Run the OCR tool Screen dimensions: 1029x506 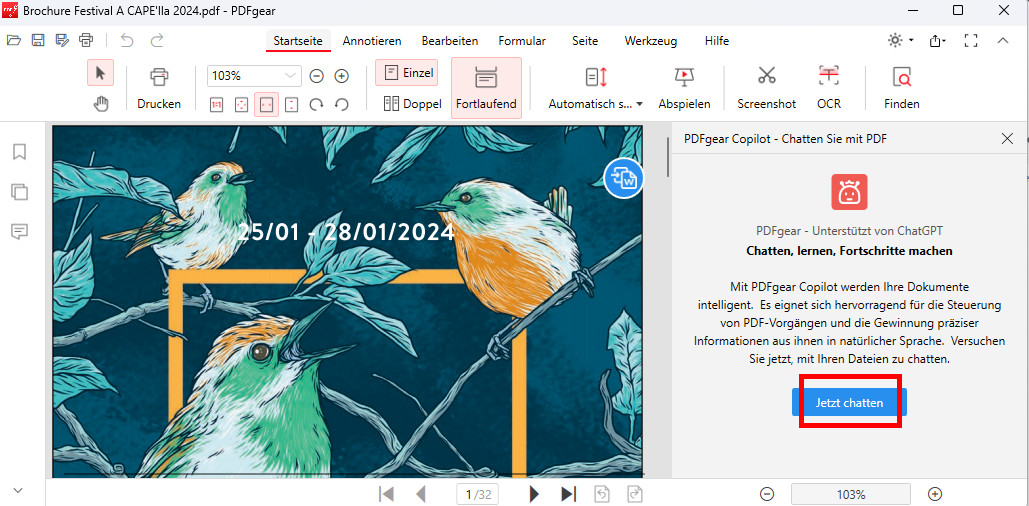pyautogui.click(x=829, y=88)
